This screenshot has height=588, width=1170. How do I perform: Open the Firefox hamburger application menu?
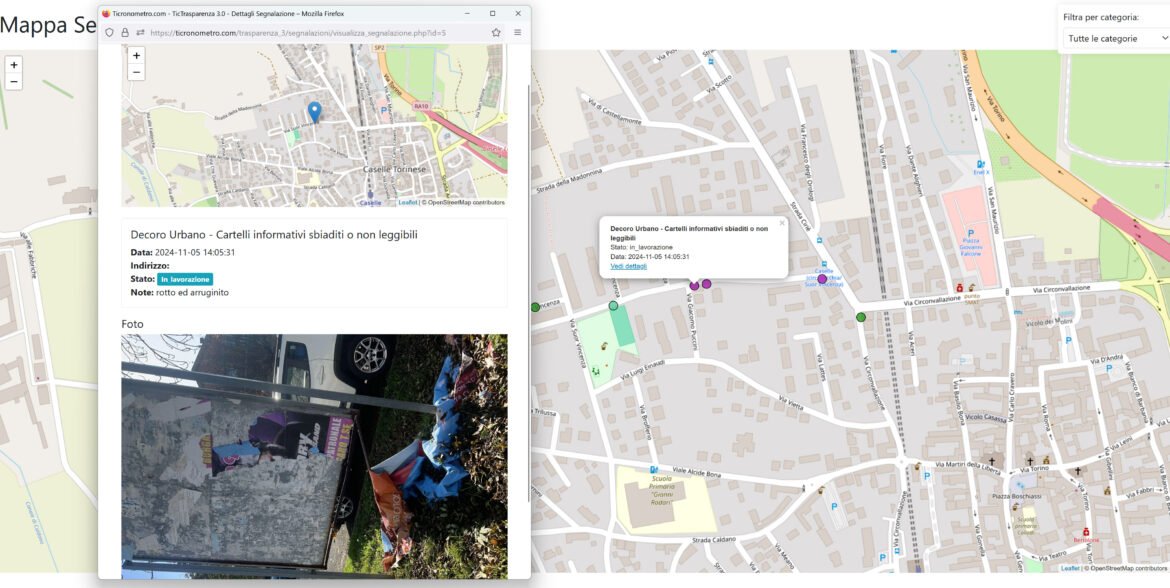click(x=517, y=32)
